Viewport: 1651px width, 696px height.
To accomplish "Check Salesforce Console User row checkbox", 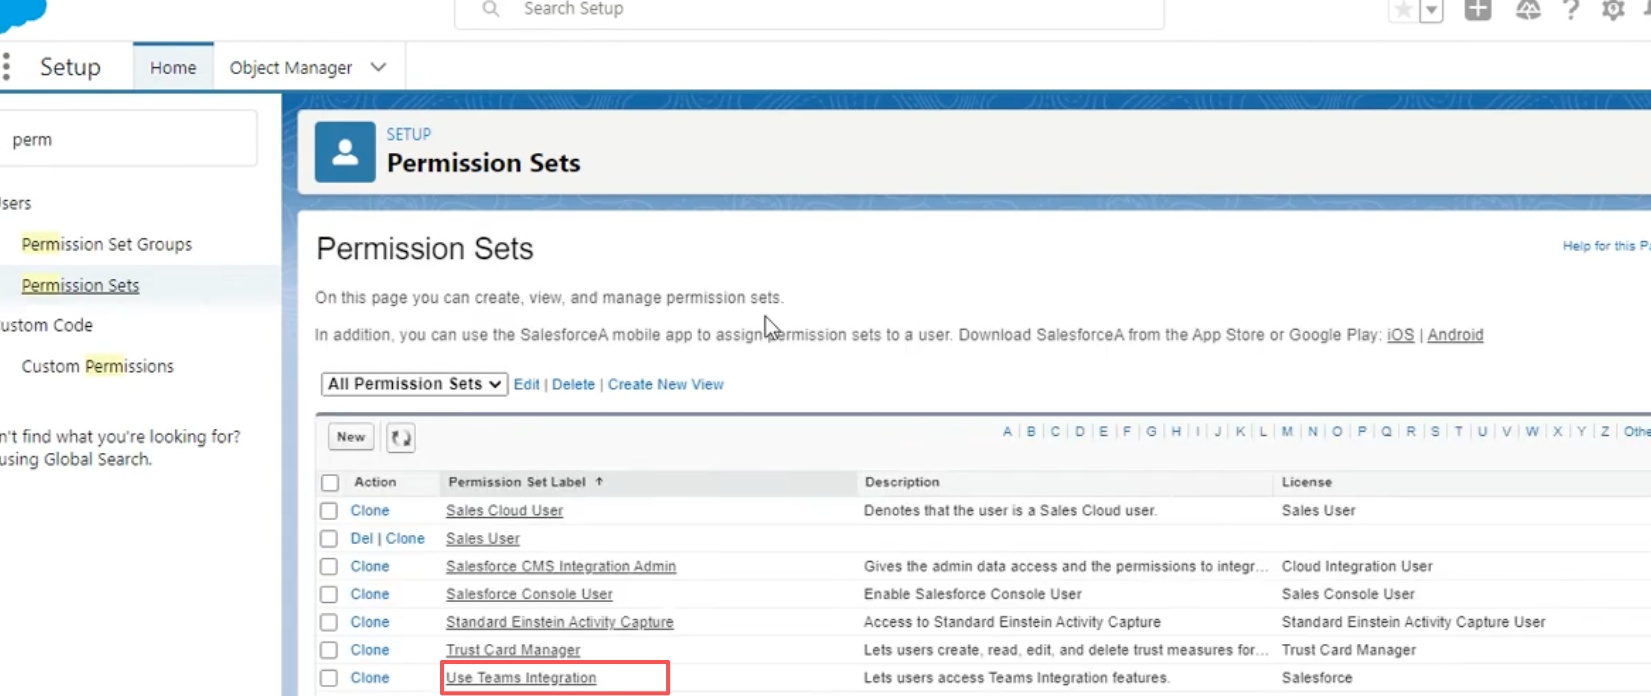I will 329,595.
